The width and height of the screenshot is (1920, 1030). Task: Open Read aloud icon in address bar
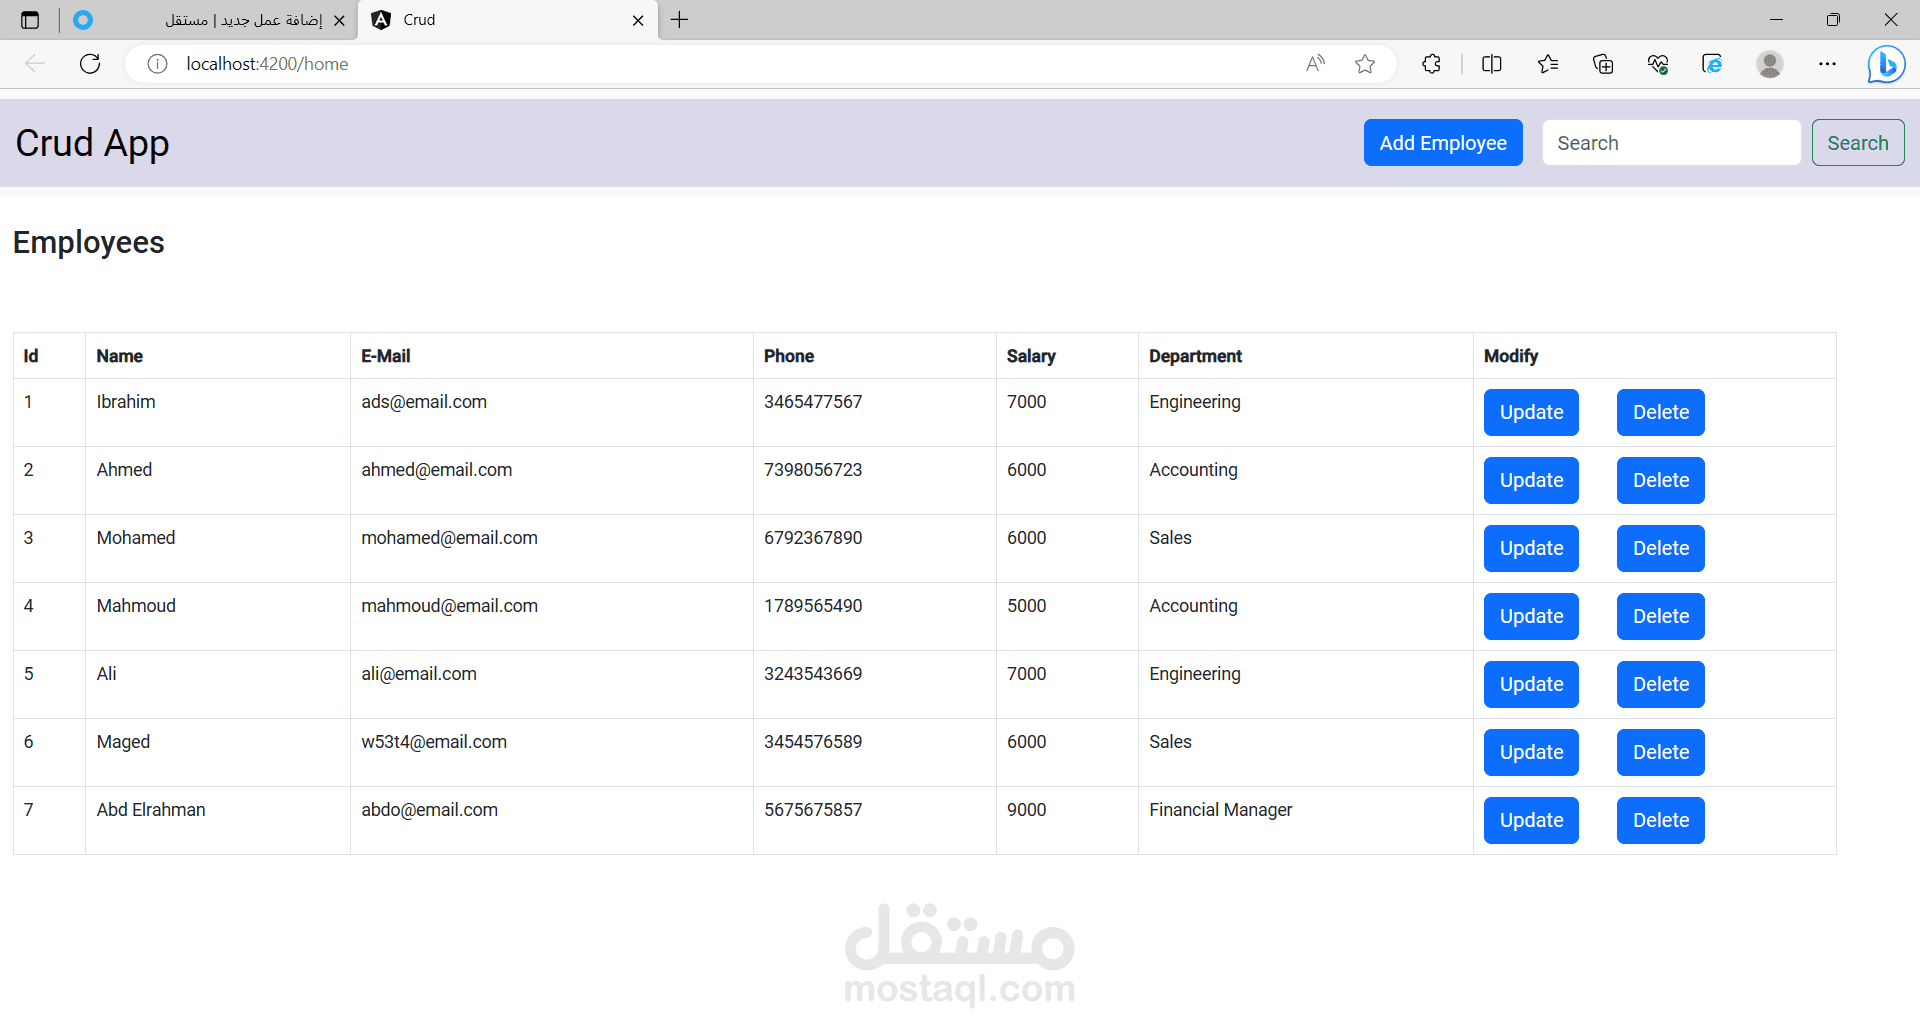click(1316, 64)
